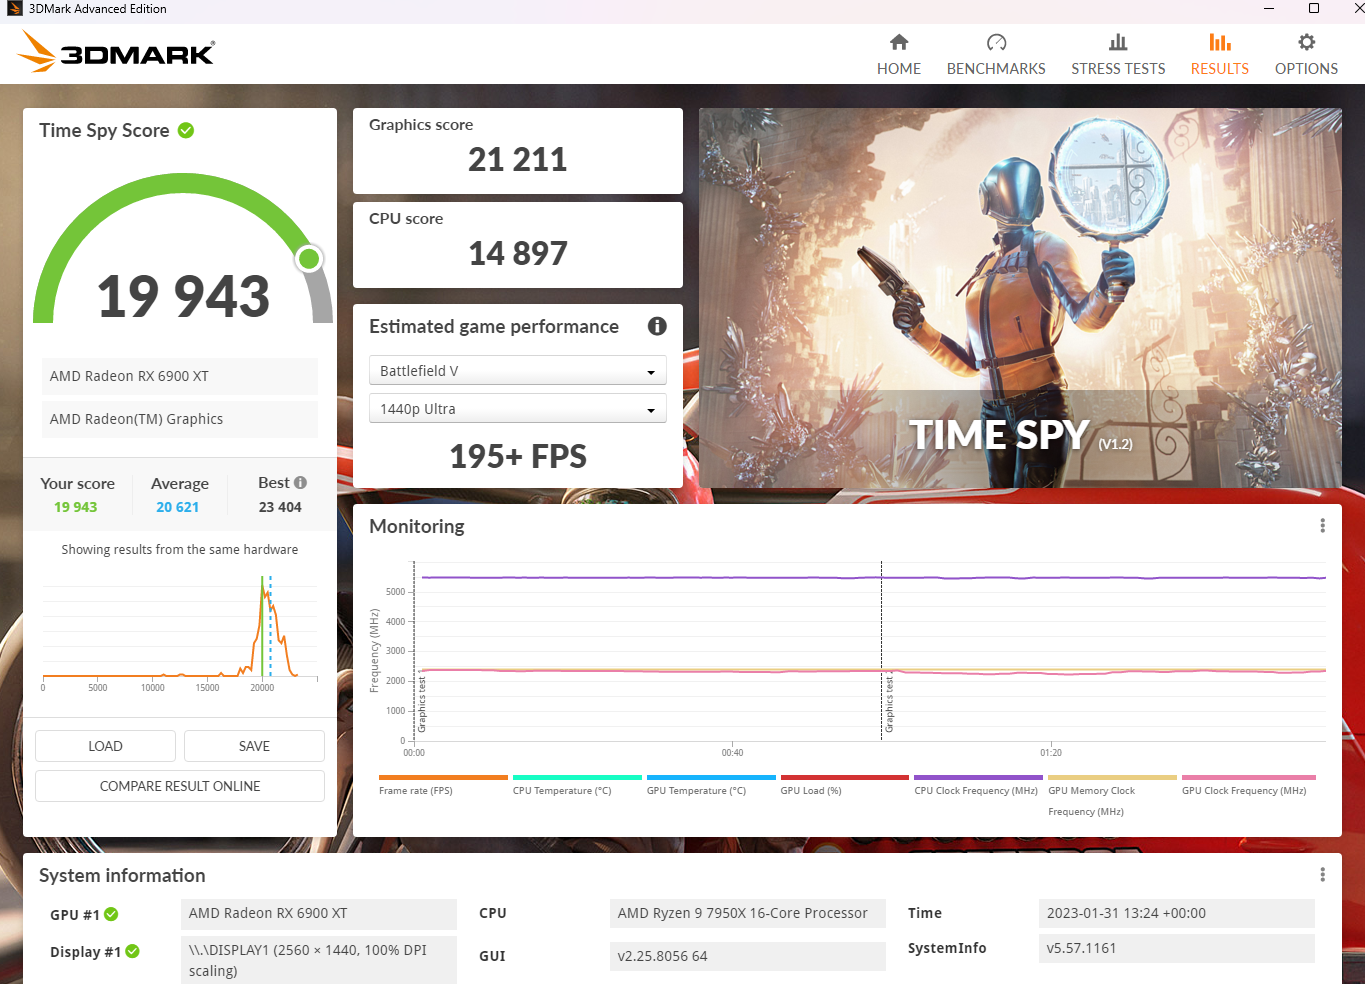Click the Options gear icon
This screenshot has height=984, width=1365.
coord(1306,42)
